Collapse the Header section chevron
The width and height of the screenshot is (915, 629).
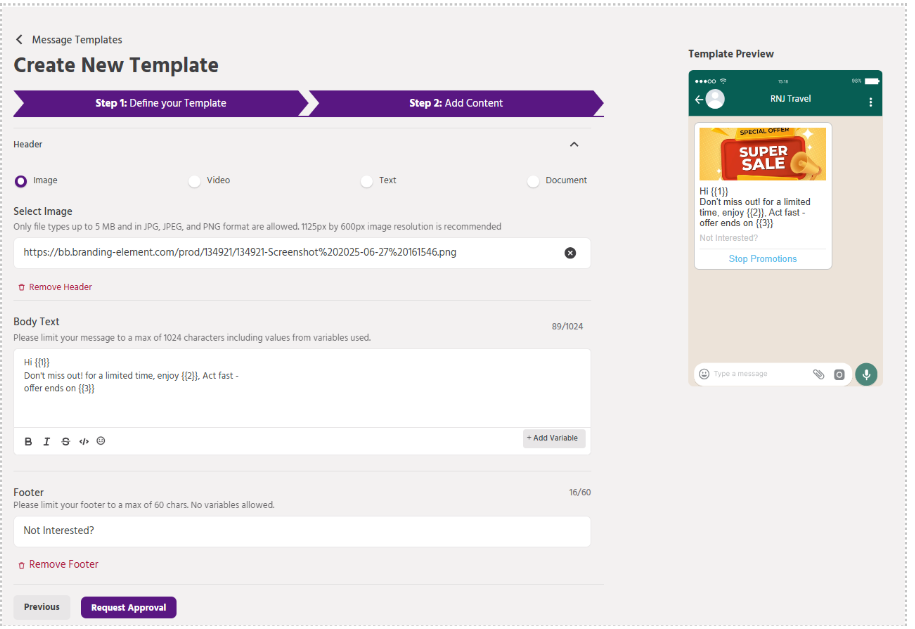point(574,145)
